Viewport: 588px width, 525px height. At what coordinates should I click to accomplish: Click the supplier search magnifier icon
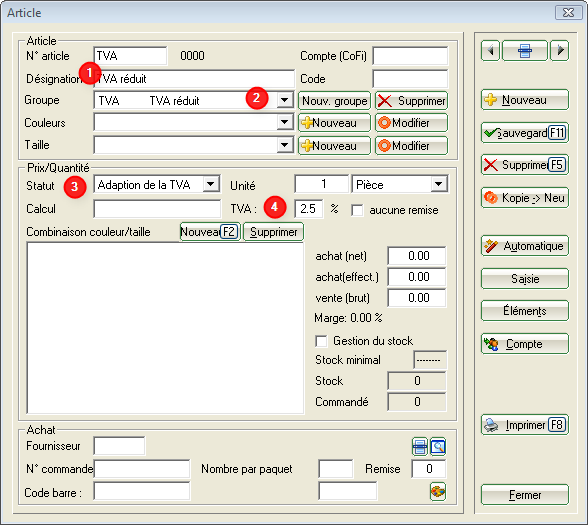pos(438,447)
